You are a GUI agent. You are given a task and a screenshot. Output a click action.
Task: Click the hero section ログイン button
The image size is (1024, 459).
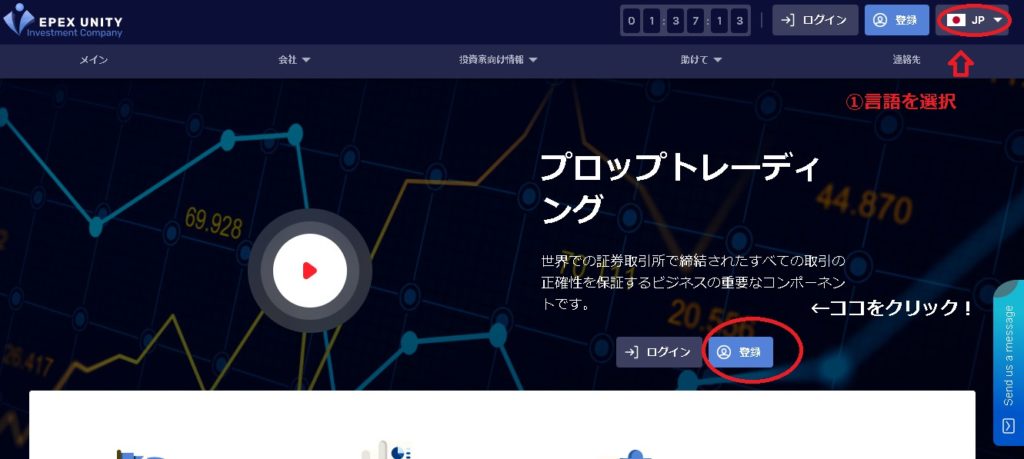point(659,352)
